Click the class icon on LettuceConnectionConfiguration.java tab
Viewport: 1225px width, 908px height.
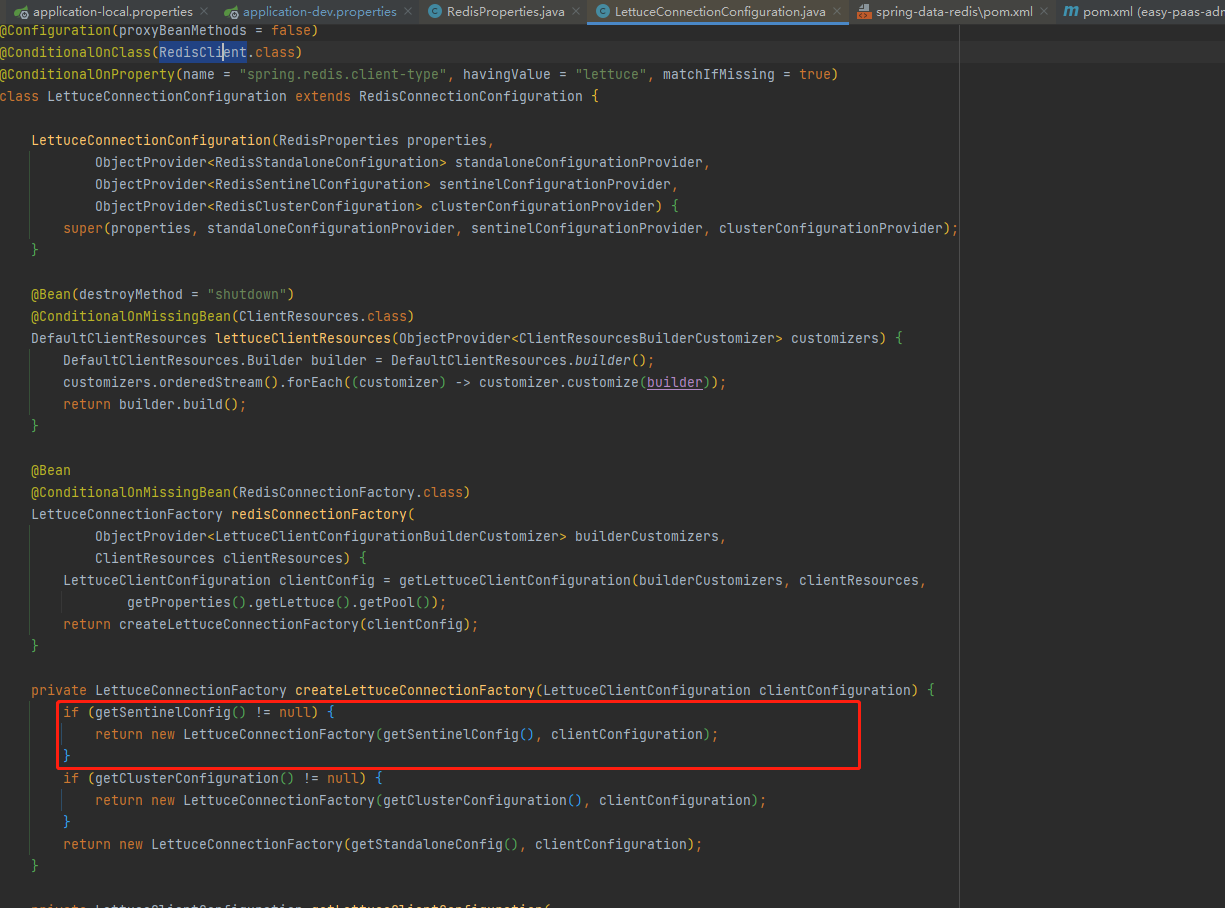tap(604, 12)
